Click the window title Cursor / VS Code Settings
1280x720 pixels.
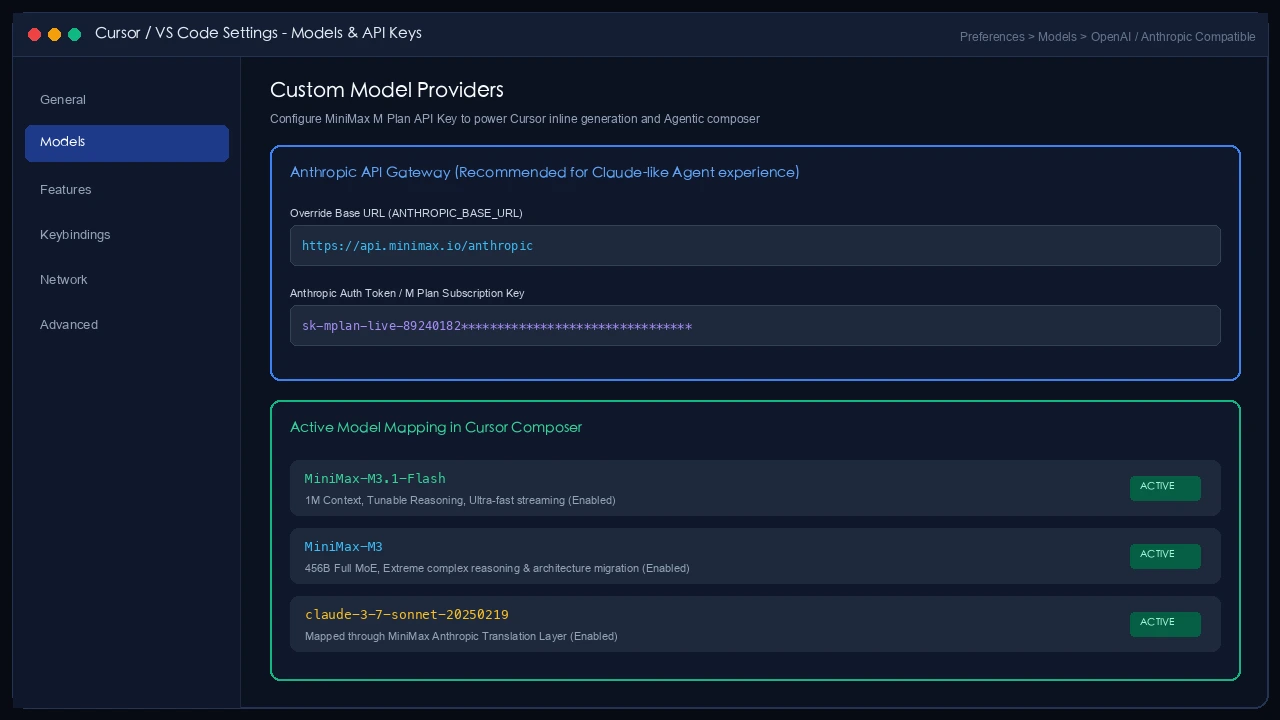[x=258, y=33]
